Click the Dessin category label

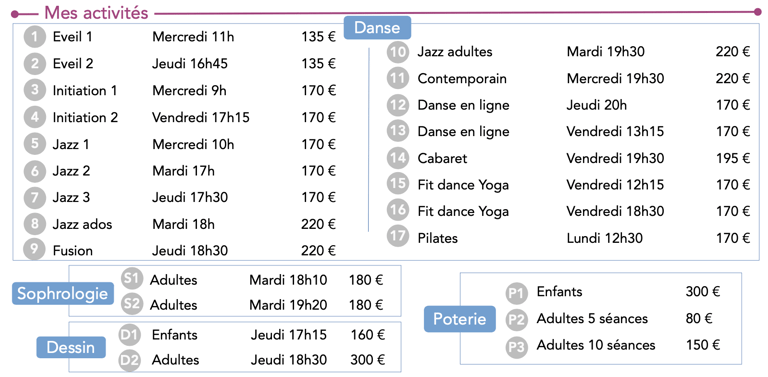[71, 347]
